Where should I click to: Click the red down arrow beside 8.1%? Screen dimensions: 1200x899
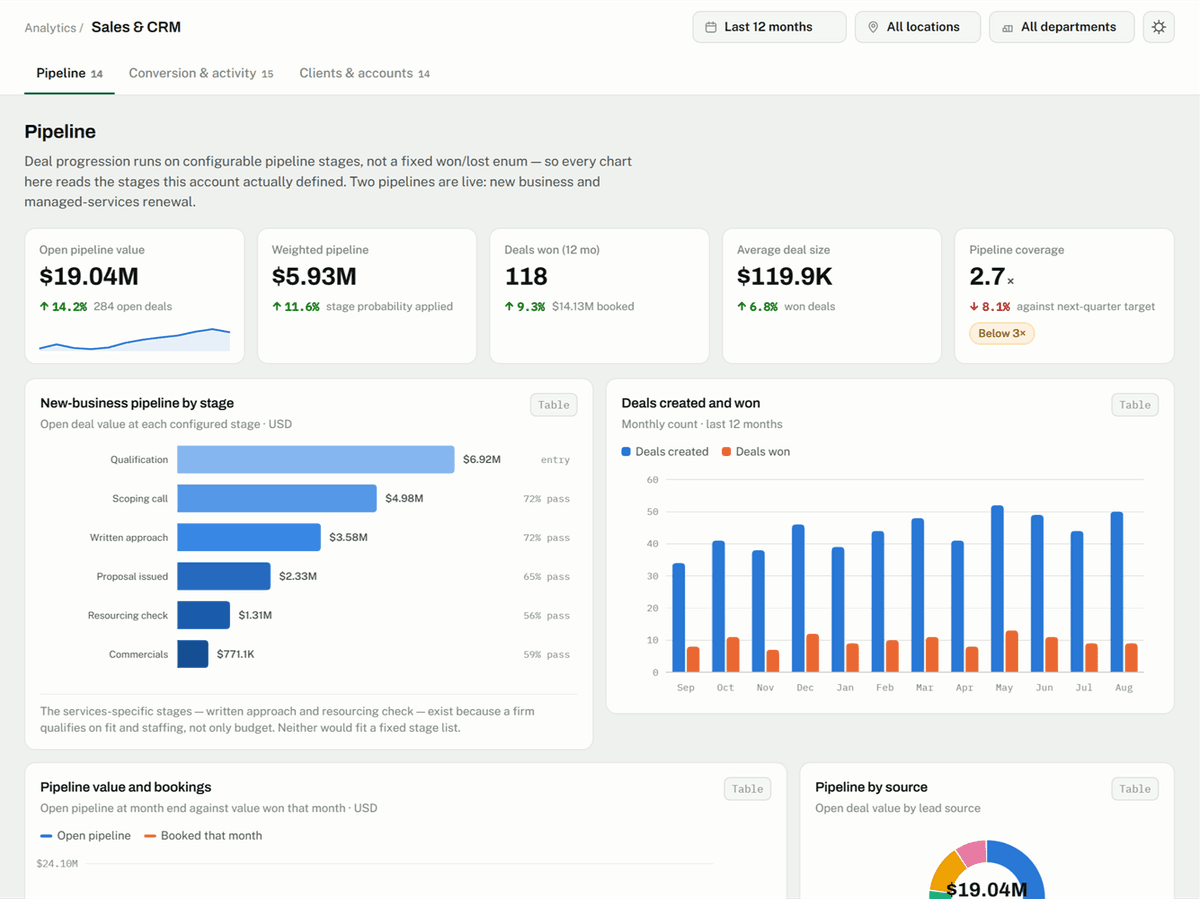(974, 307)
